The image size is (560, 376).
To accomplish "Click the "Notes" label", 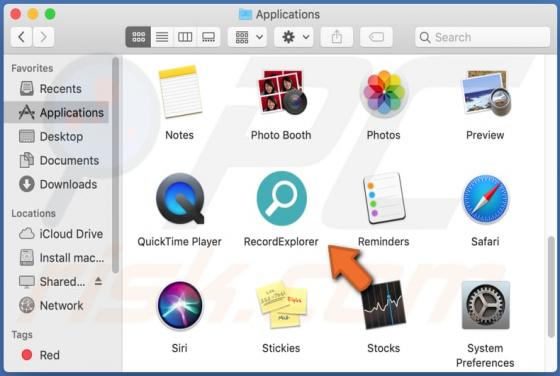I will tap(179, 135).
